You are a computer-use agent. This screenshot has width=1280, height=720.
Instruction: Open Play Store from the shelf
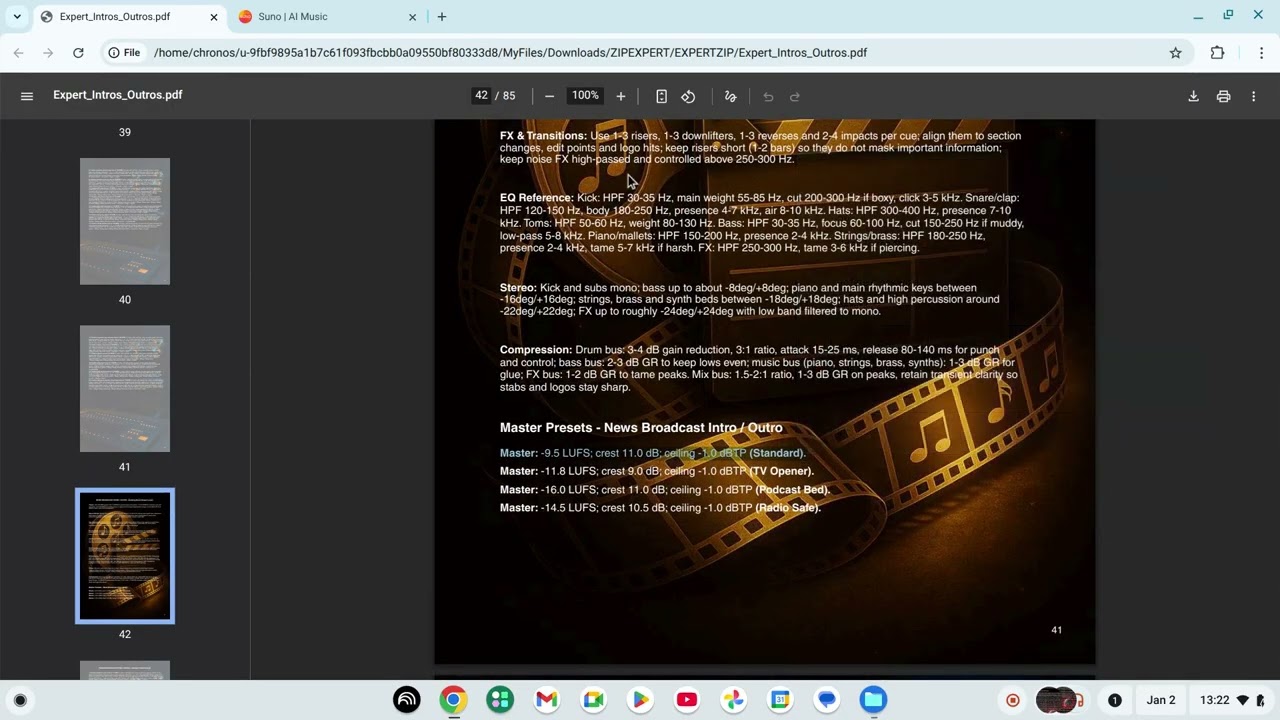[640, 700]
